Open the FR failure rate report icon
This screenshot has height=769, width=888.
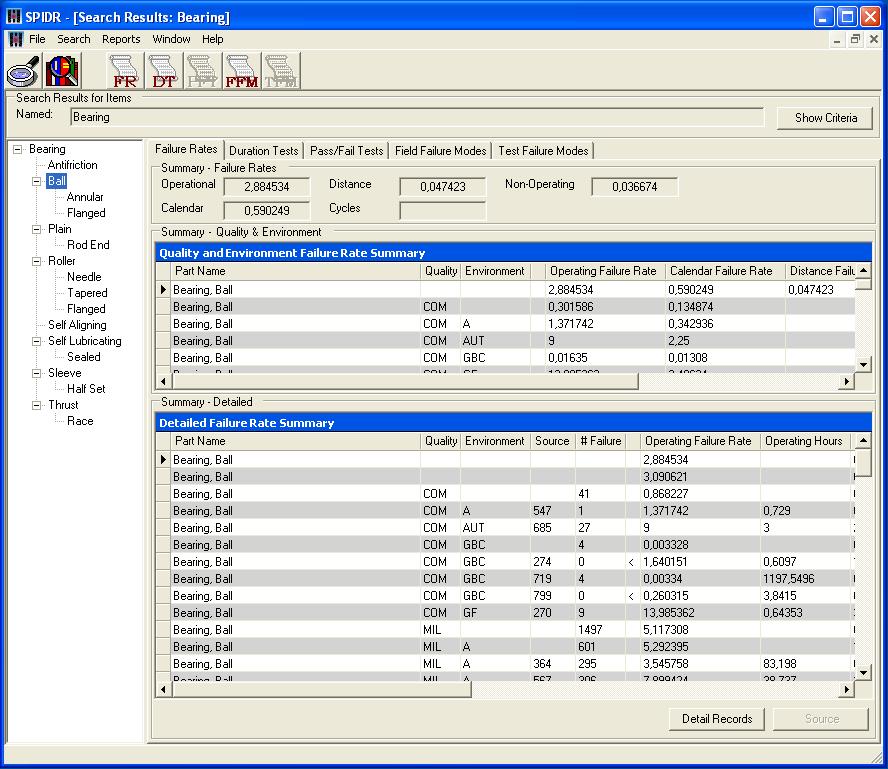pyautogui.click(x=125, y=71)
